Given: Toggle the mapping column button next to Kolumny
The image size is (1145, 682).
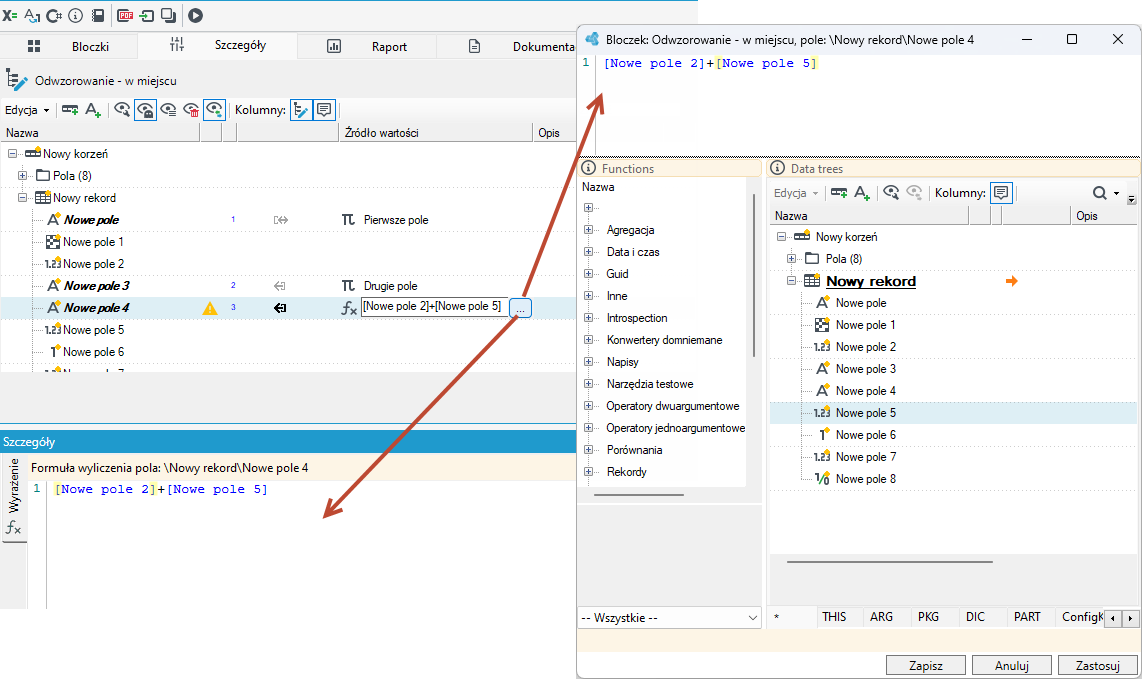Looking at the screenshot, I should coord(301,110).
